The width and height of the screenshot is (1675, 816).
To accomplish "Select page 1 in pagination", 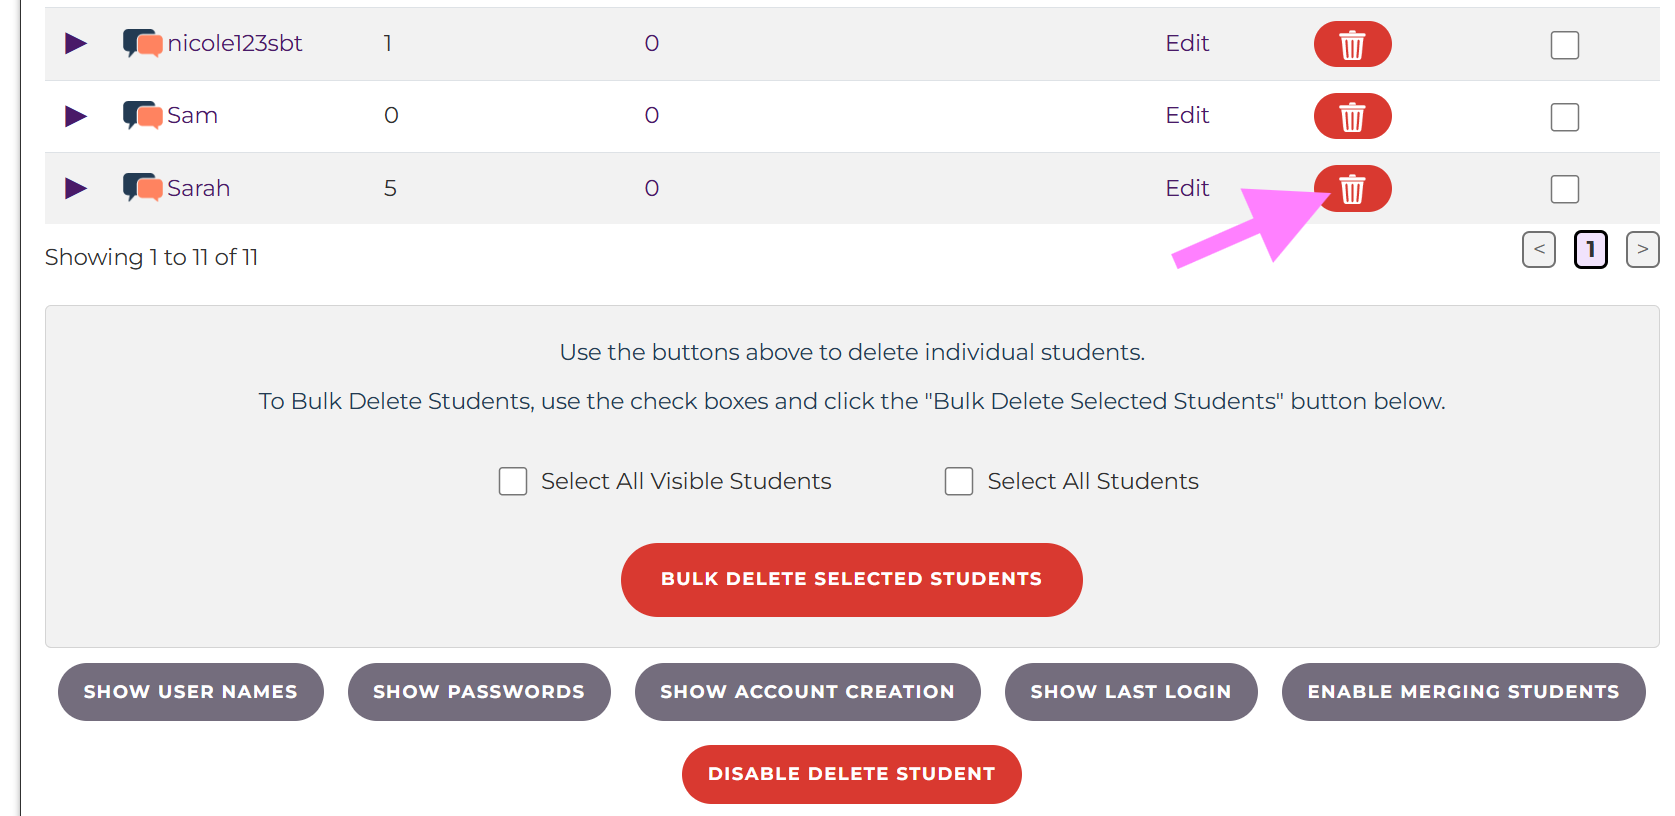I will coord(1590,250).
